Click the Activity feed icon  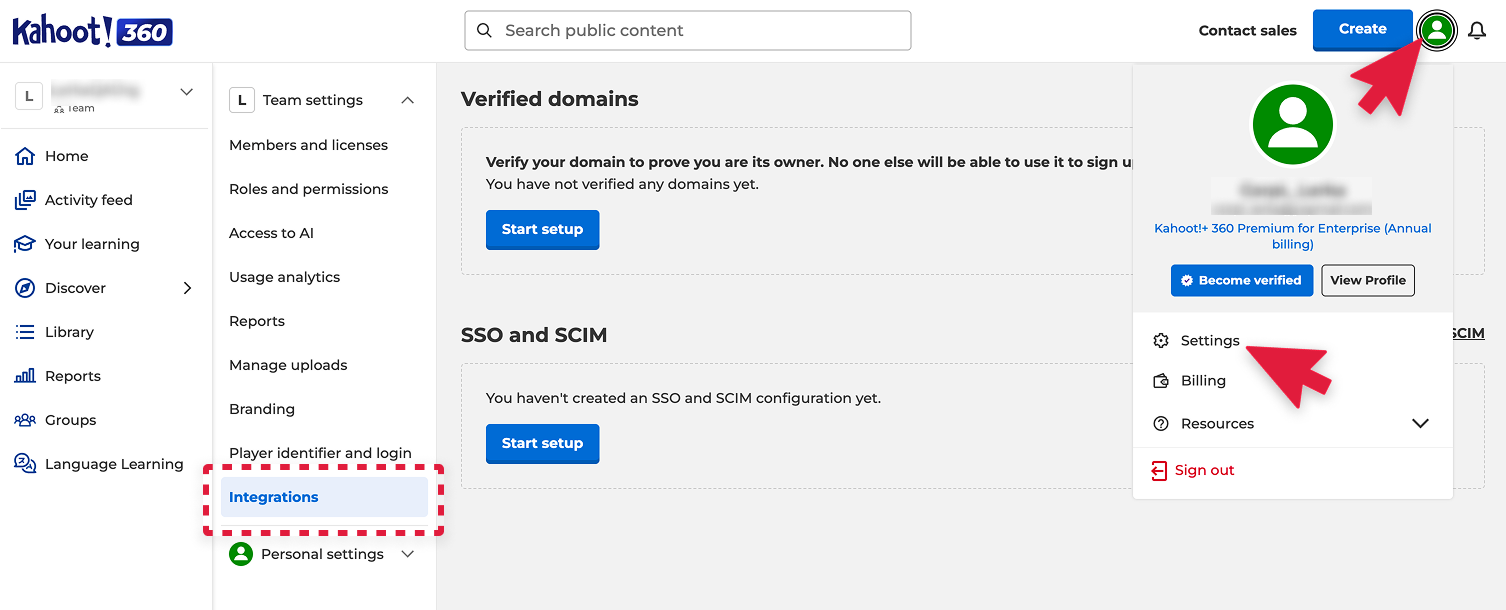(x=25, y=200)
